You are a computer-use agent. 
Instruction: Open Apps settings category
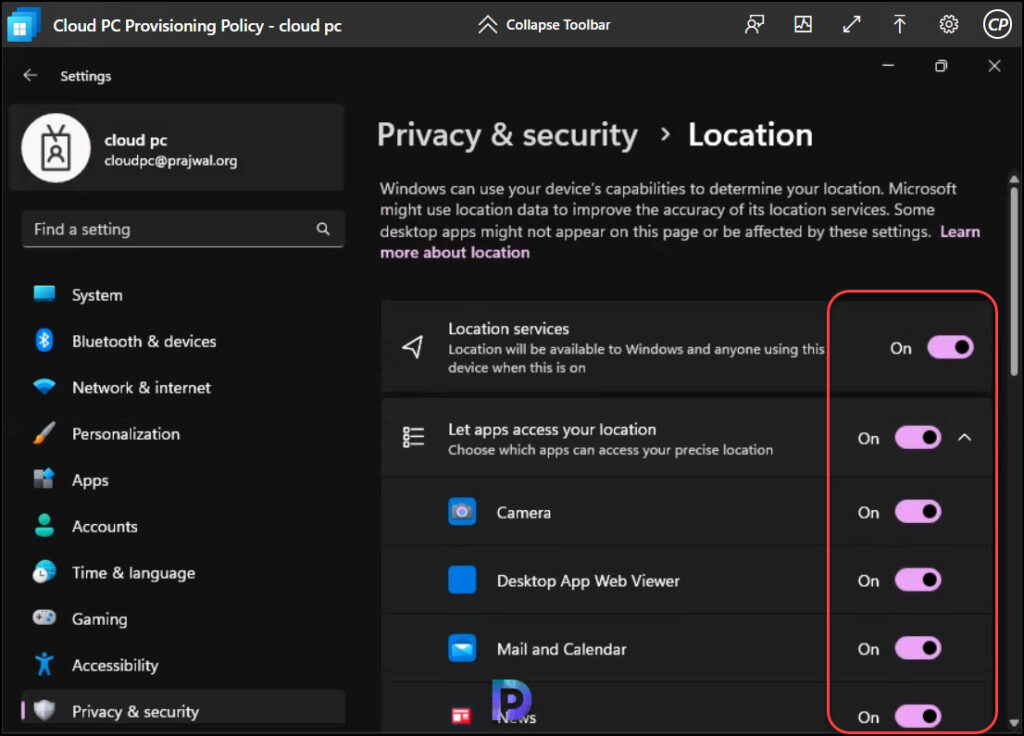[x=183, y=480]
